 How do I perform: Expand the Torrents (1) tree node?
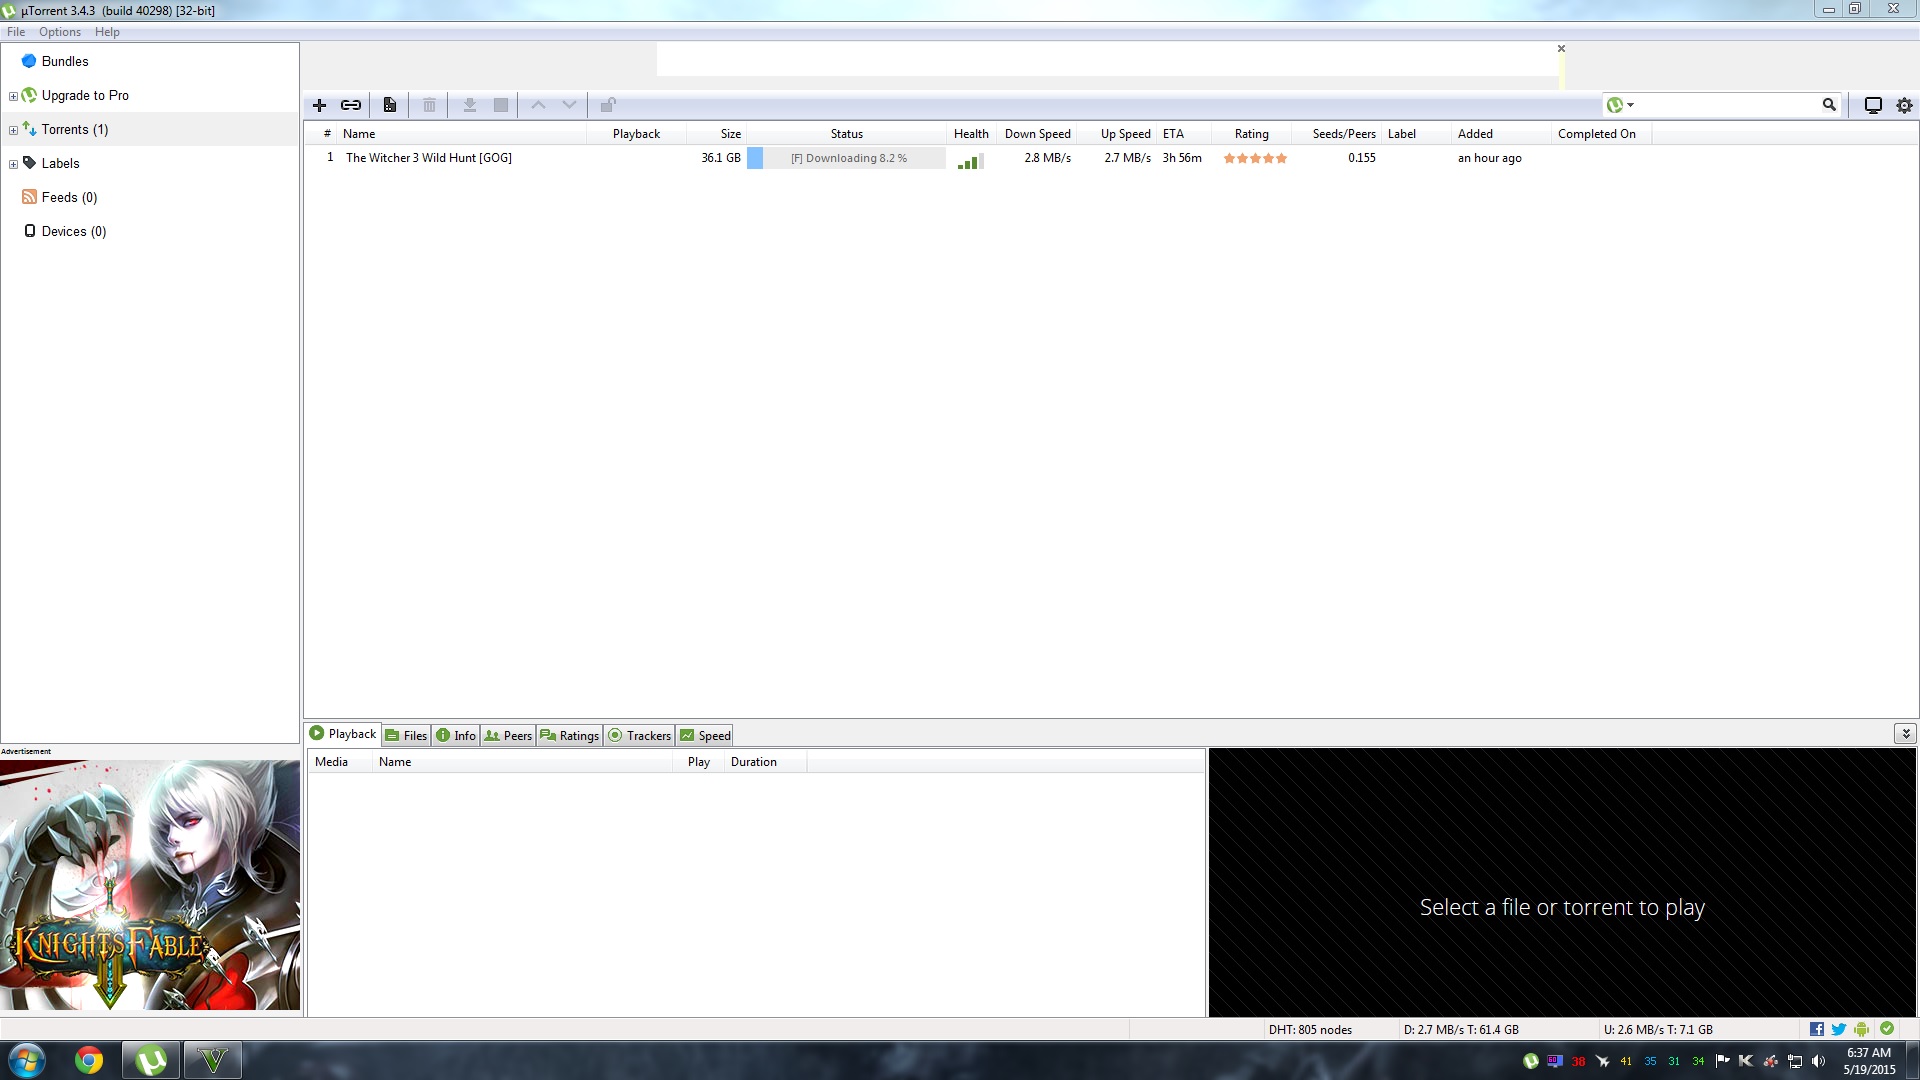point(13,130)
